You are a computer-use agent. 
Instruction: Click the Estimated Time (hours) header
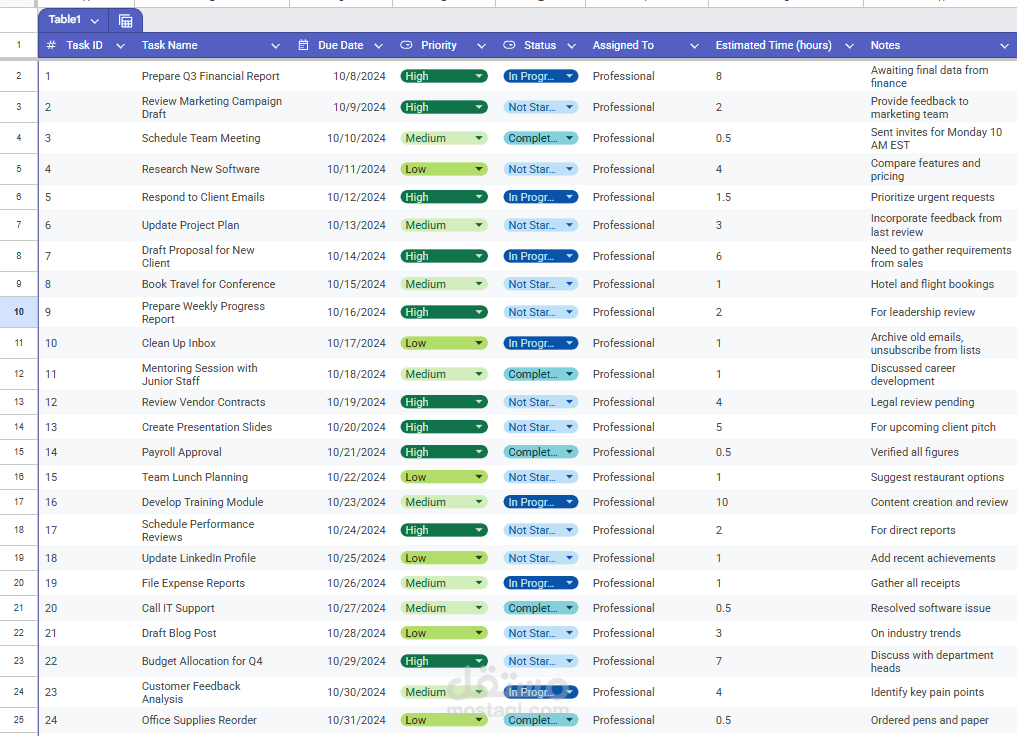(x=773, y=45)
